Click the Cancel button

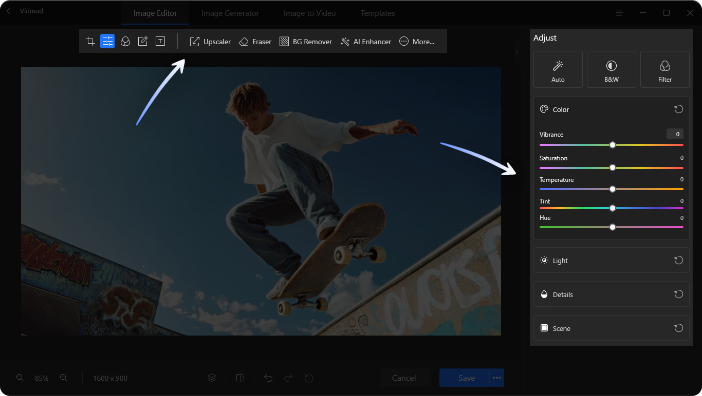coord(404,378)
